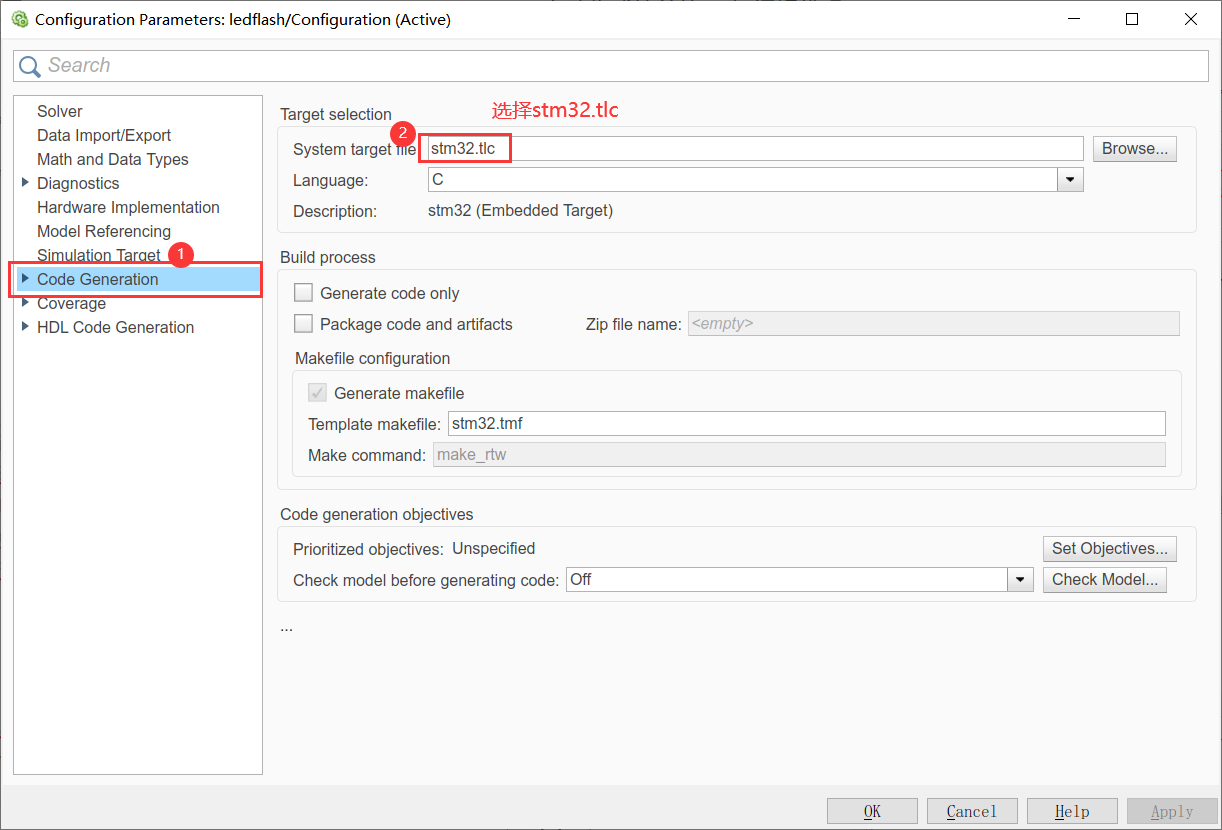
Task: Click the System target file field
Action: pyautogui.click(x=755, y=149)
